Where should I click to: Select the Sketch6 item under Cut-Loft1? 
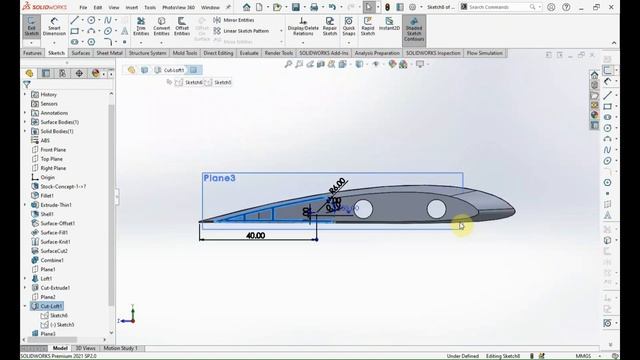click(x=54, y=316)
